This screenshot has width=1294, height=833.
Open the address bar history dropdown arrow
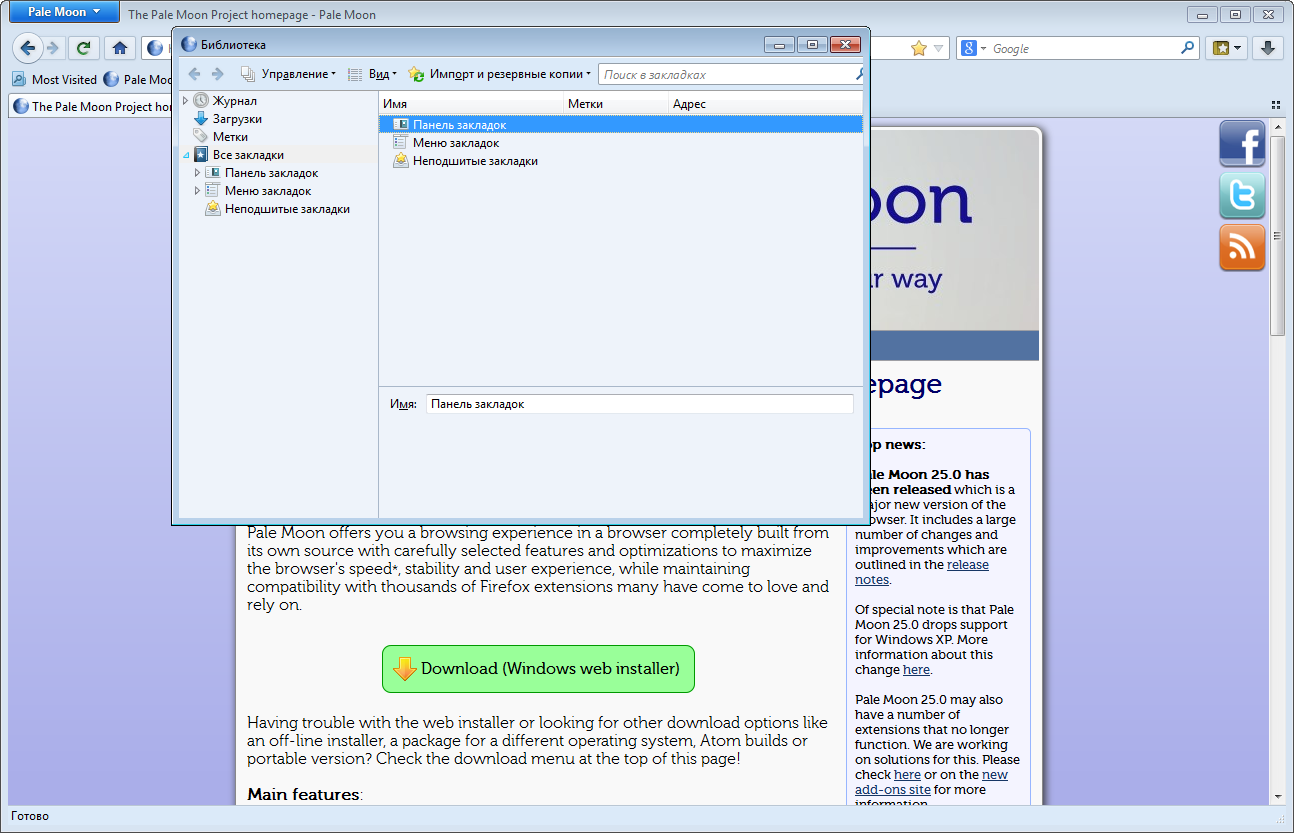point(939,48)
